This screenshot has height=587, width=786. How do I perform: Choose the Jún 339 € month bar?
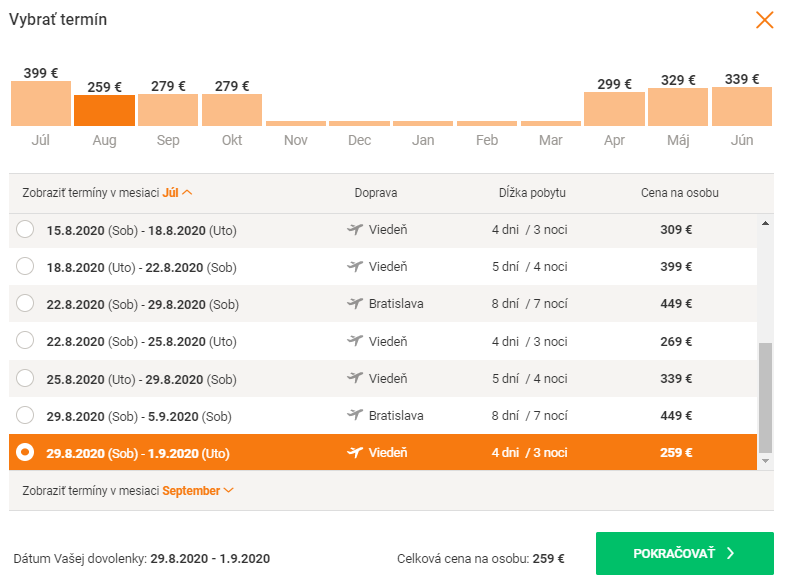pyautogui.click(x=742, y=106)
